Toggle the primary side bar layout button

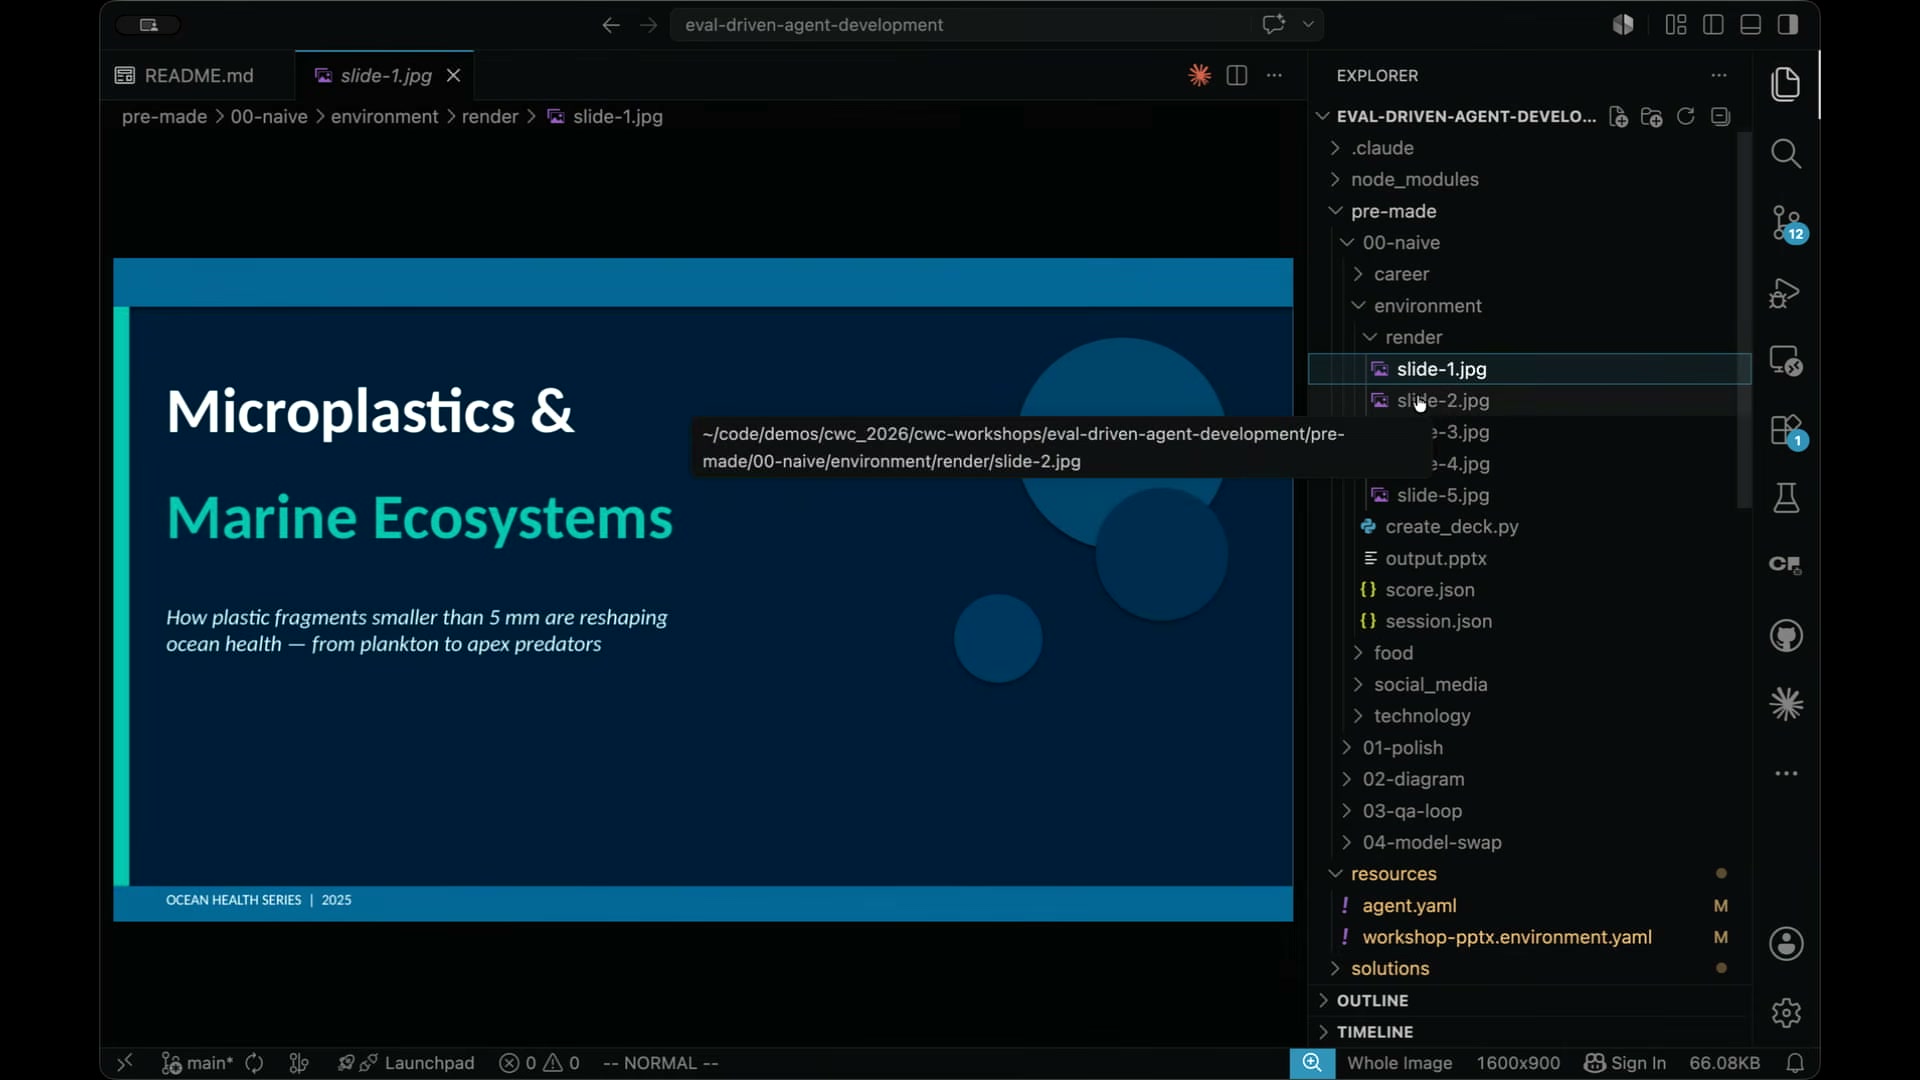click(1713, 25)
